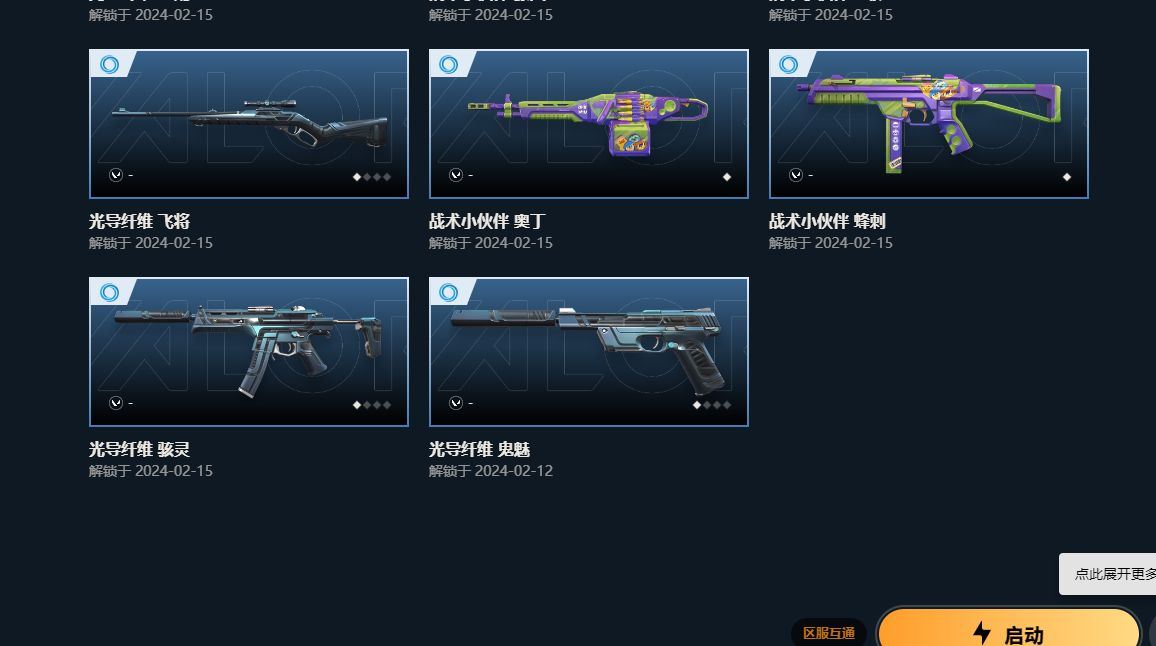
Task: Click the blue ring badge on 骇灵 card
Action: [109, 293]
